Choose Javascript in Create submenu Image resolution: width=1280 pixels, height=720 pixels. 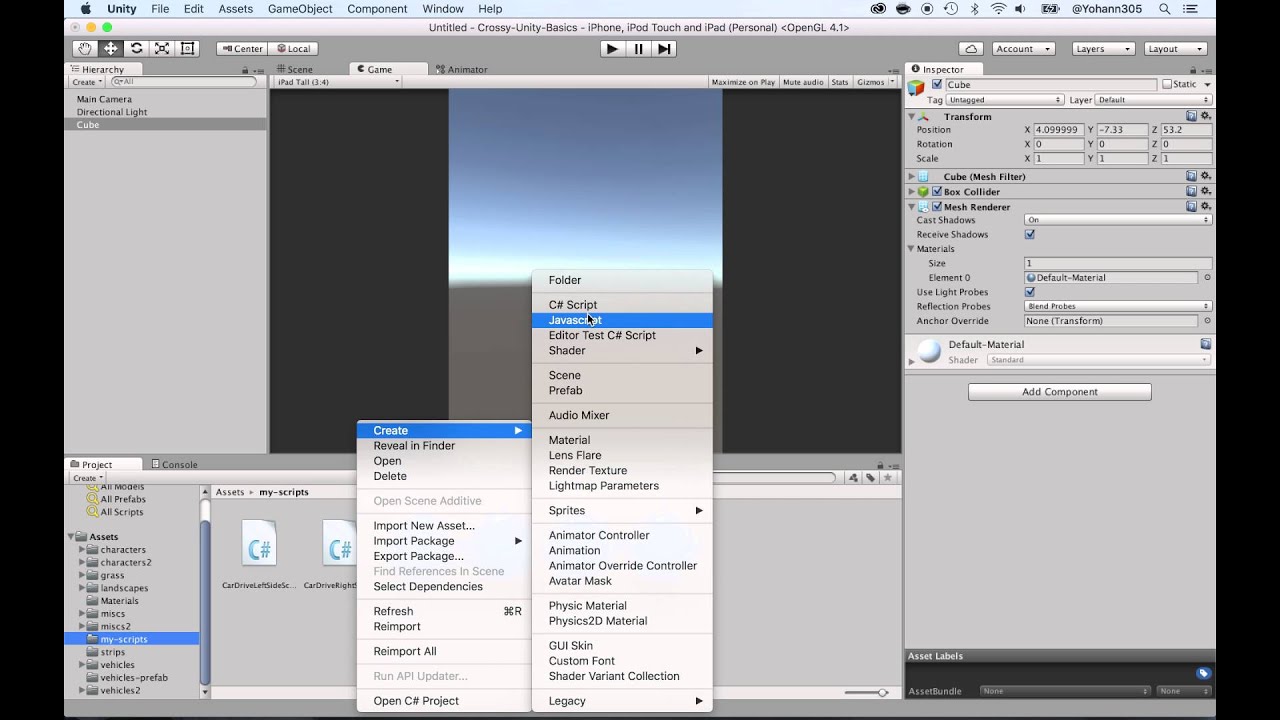pos(622,320)
